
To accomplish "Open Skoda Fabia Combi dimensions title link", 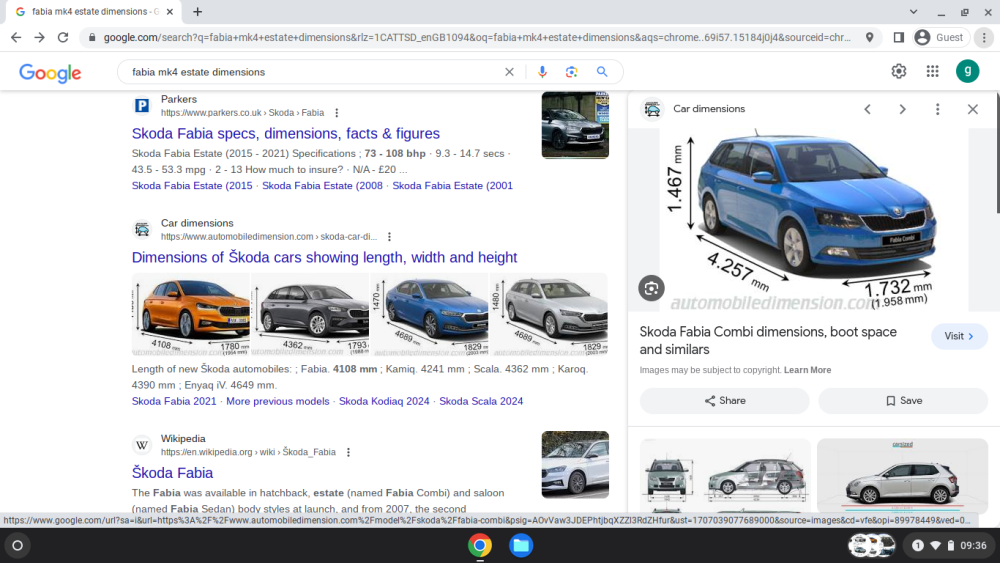I will tap(768, 340).
